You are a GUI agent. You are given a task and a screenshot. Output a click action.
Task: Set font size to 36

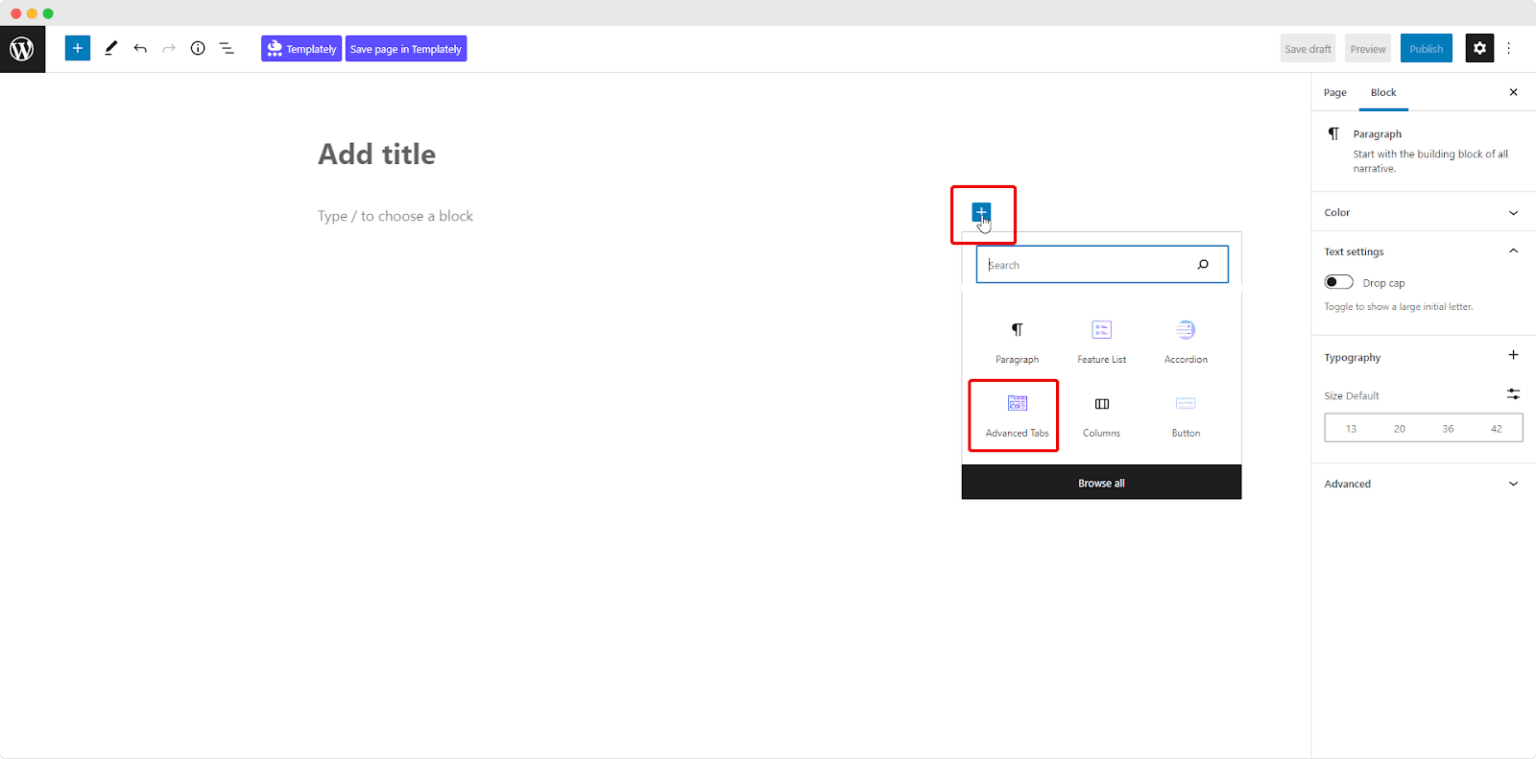pos(1447,428)
